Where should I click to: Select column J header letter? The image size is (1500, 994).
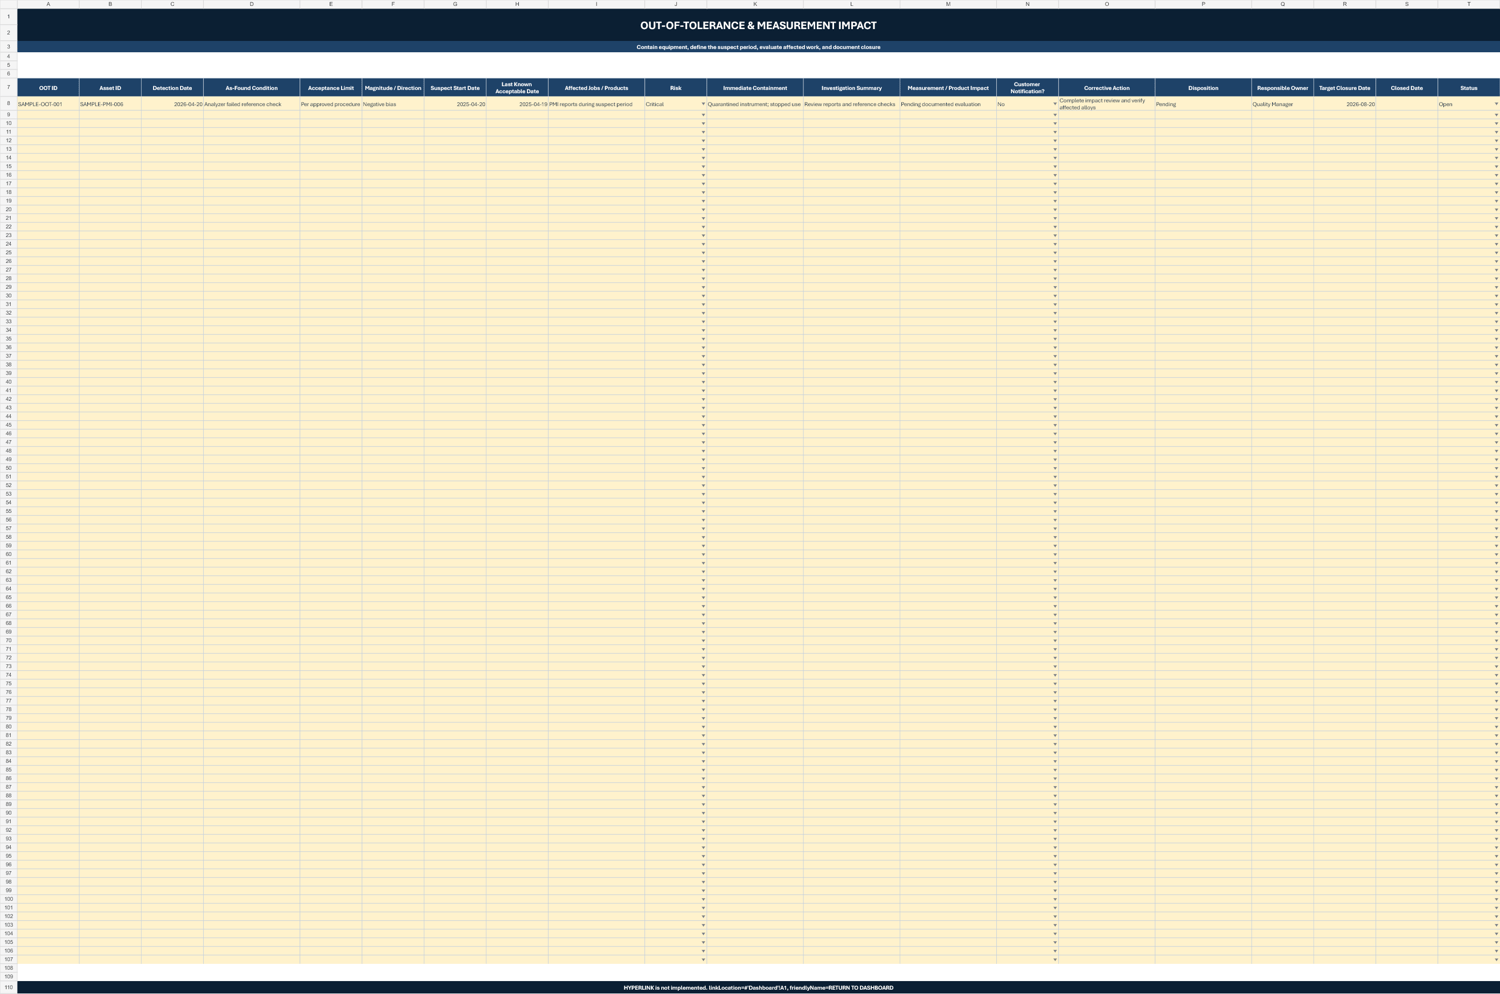675,4
